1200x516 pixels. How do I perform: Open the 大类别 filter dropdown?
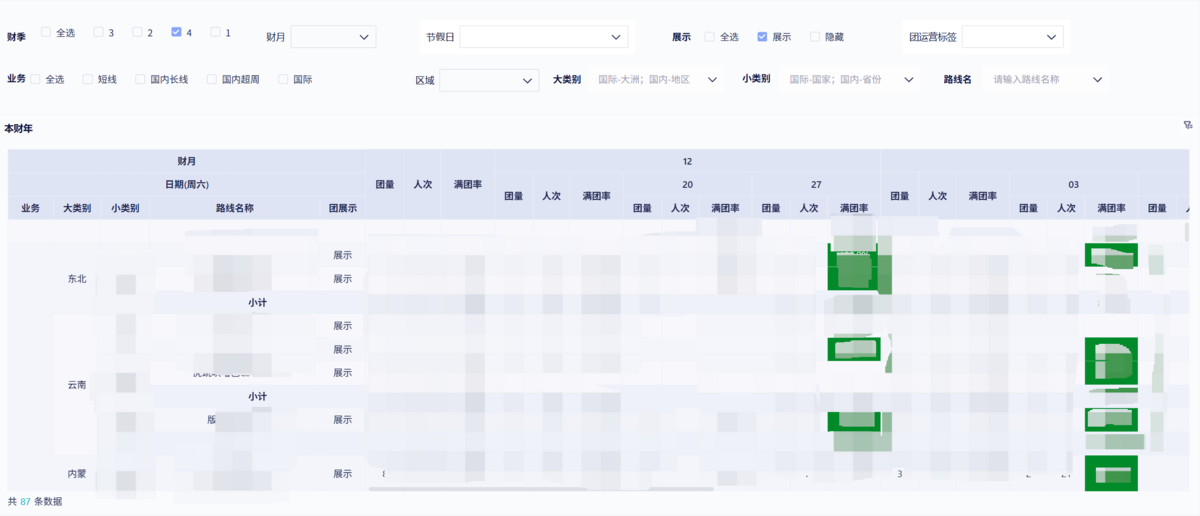pos(654,79)
